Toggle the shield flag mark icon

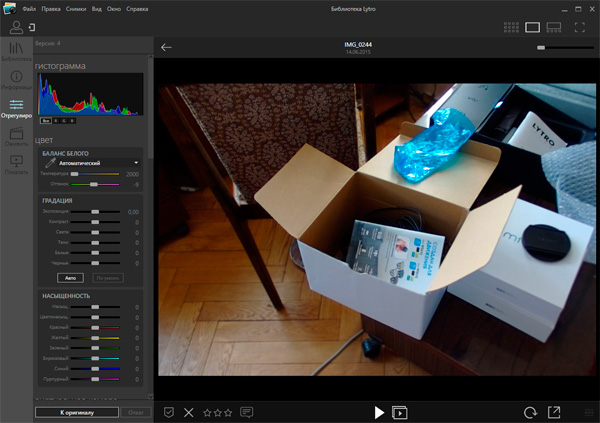pos(169,411)
